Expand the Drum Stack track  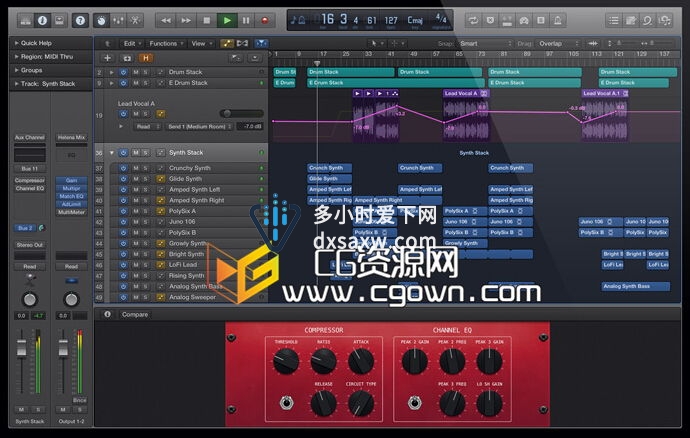pyautogui.click(x=112, y=72)
